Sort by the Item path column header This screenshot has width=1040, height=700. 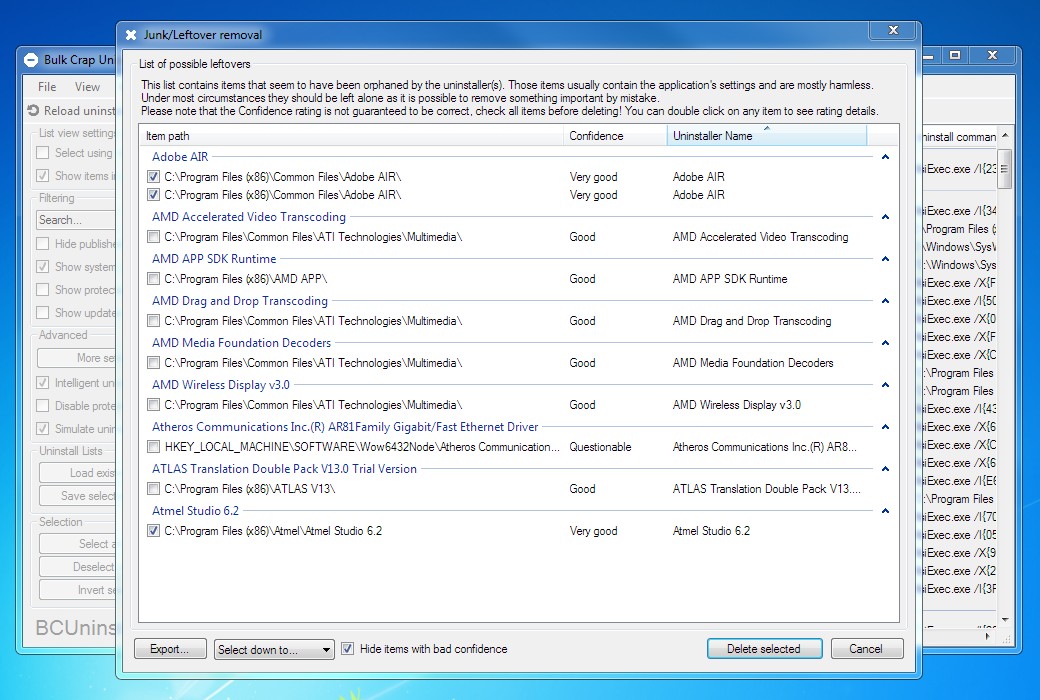click(352, 135)
